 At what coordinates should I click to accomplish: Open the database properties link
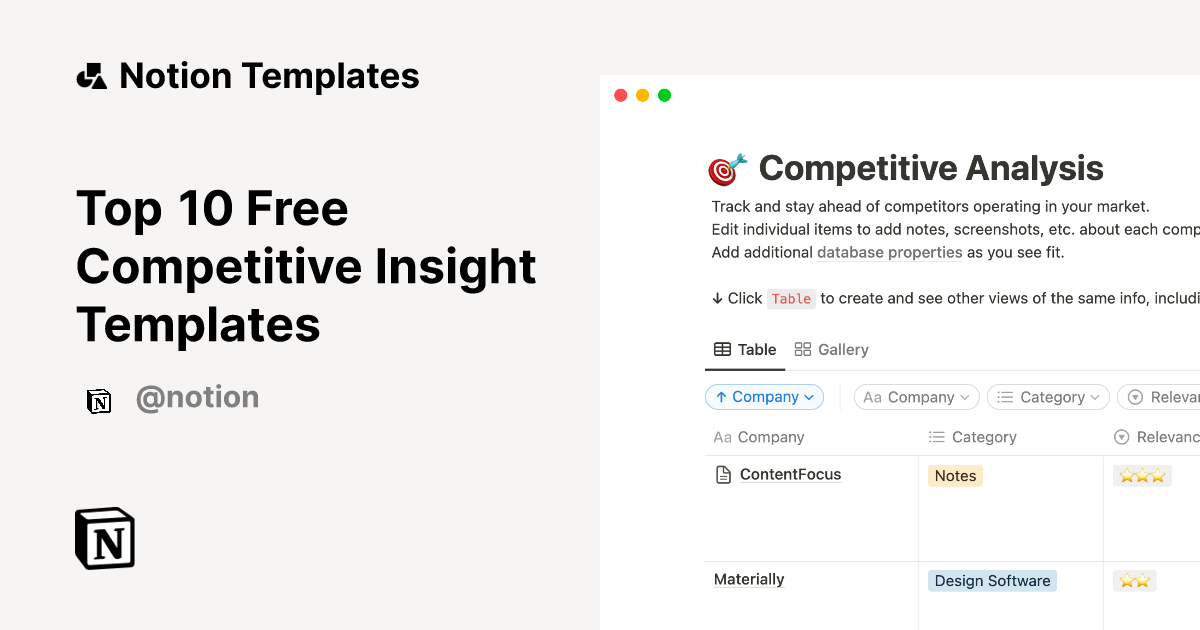pyautogui.click(x=889, y=252)
